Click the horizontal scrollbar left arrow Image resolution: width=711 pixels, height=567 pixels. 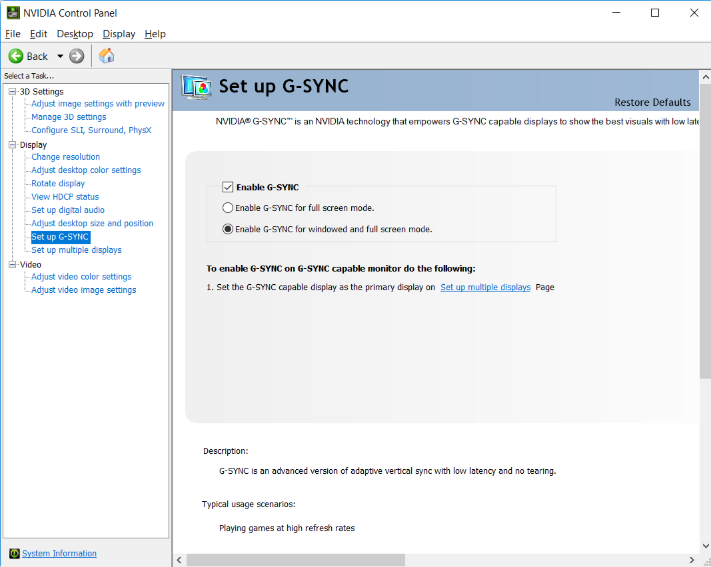[179, 560]
